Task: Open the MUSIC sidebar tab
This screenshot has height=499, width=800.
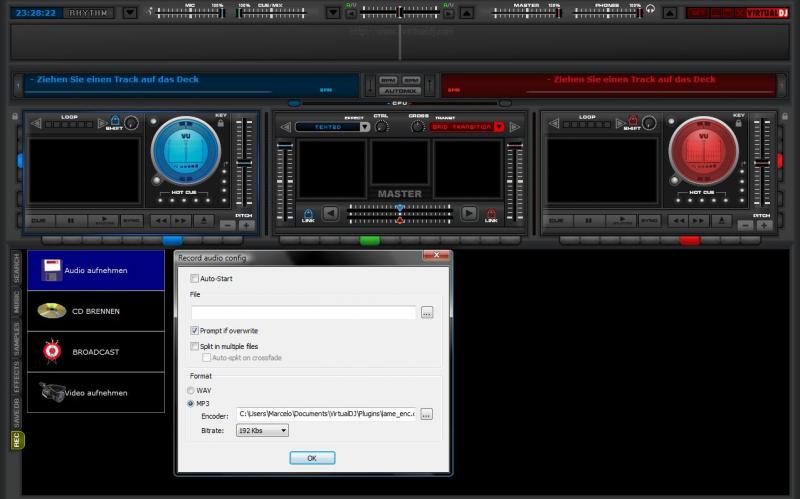Action: (x=16, y=302)
